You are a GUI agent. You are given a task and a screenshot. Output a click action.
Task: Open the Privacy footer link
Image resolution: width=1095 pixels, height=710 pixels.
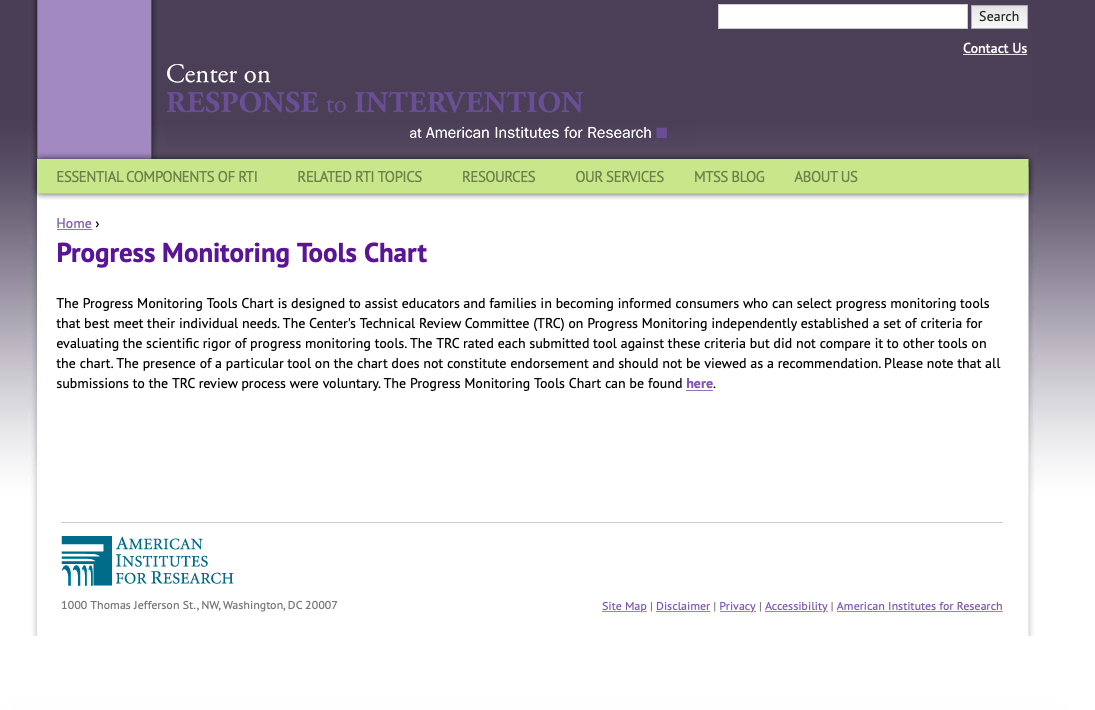pyautogui.click(x=737, y=606)
